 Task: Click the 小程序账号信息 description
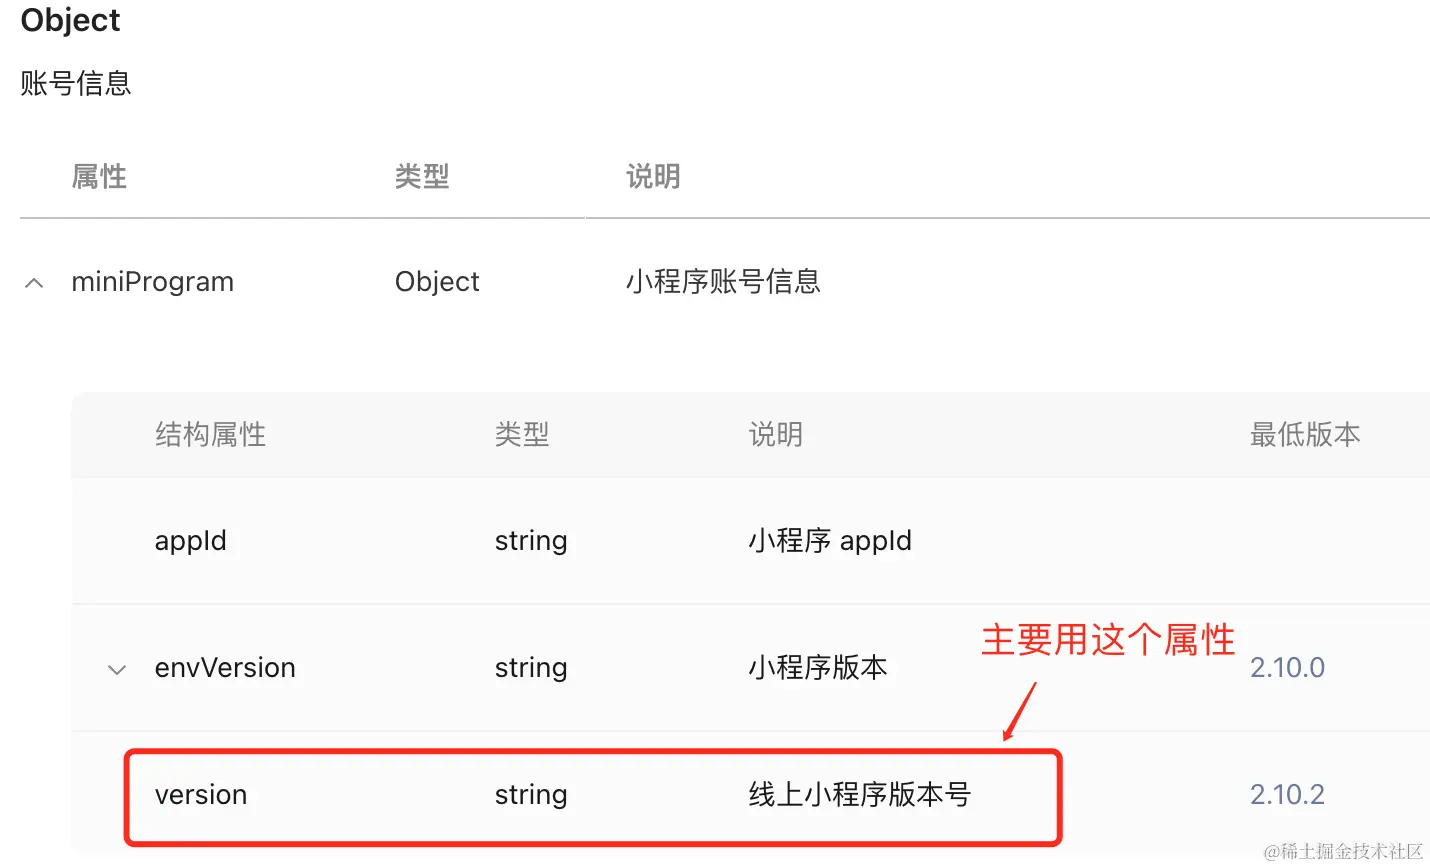(723, 282)
